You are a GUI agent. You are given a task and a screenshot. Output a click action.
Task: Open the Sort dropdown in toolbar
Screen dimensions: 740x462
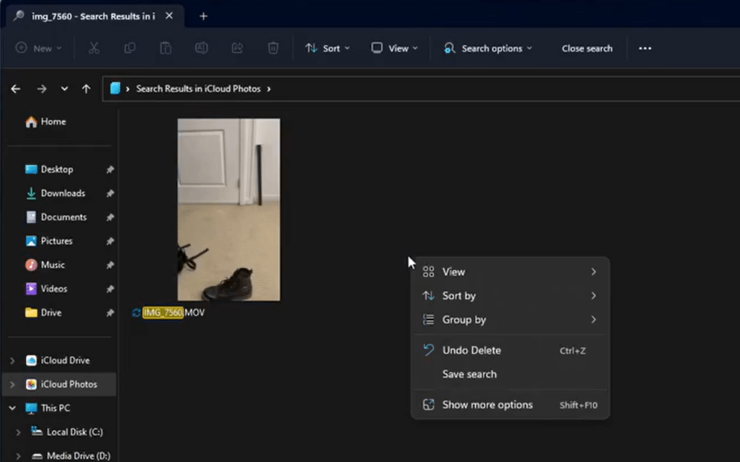click(328, 48)
